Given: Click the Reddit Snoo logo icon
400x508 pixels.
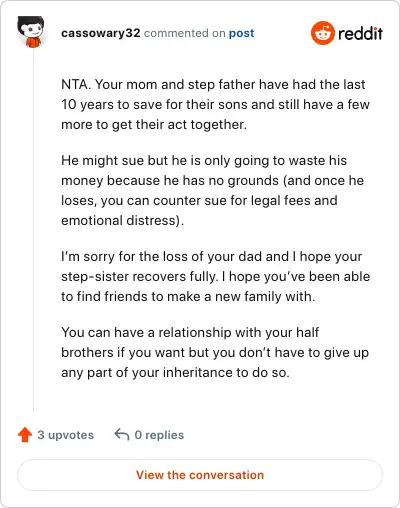Looking at the screenshot, I should pos(322,33).
